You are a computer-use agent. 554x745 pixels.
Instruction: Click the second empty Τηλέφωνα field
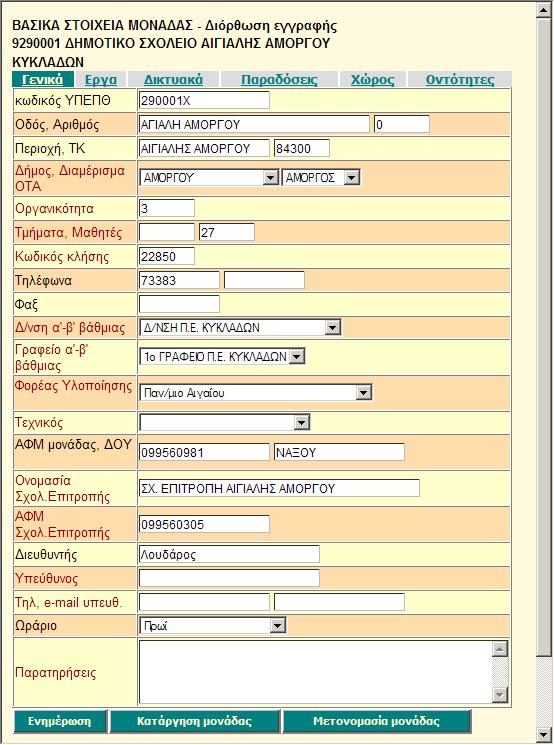point(264,280)
